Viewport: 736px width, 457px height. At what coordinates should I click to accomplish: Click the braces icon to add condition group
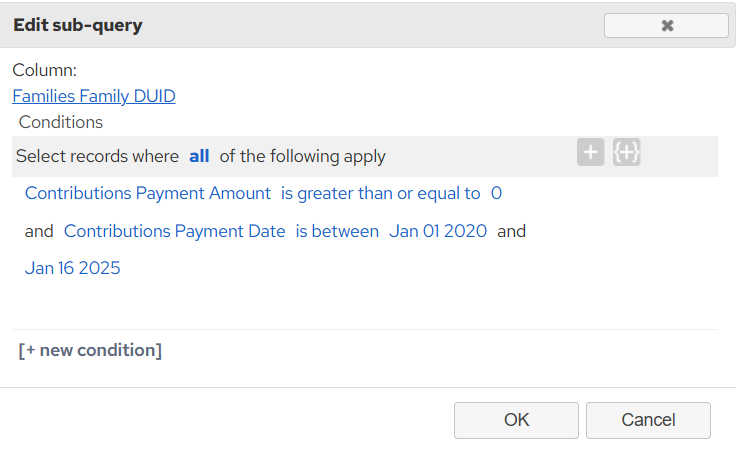point(626,152)
